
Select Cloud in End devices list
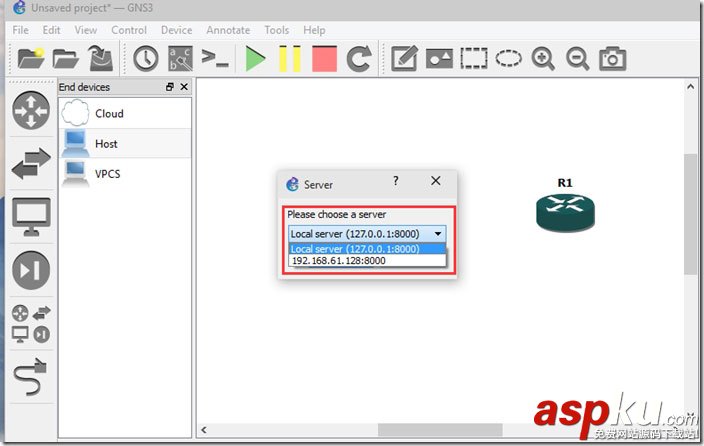[x=125, y=113]
